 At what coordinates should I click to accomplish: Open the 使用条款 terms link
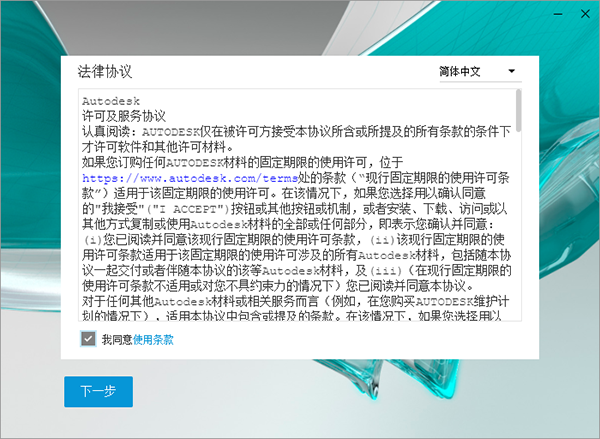153,339
